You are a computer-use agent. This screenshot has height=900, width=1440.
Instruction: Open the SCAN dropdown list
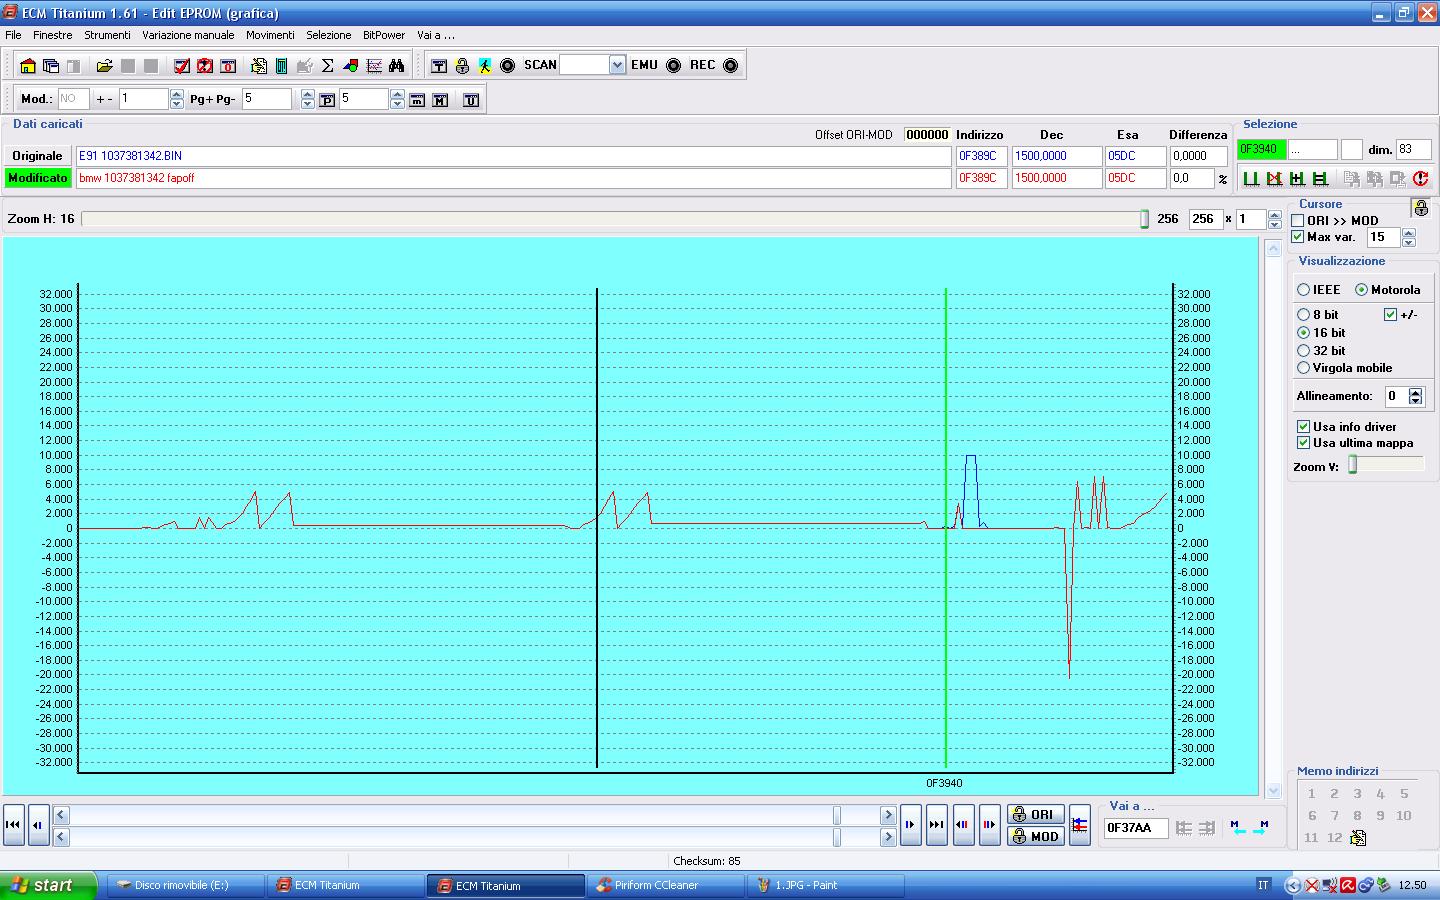pos(617,66)
